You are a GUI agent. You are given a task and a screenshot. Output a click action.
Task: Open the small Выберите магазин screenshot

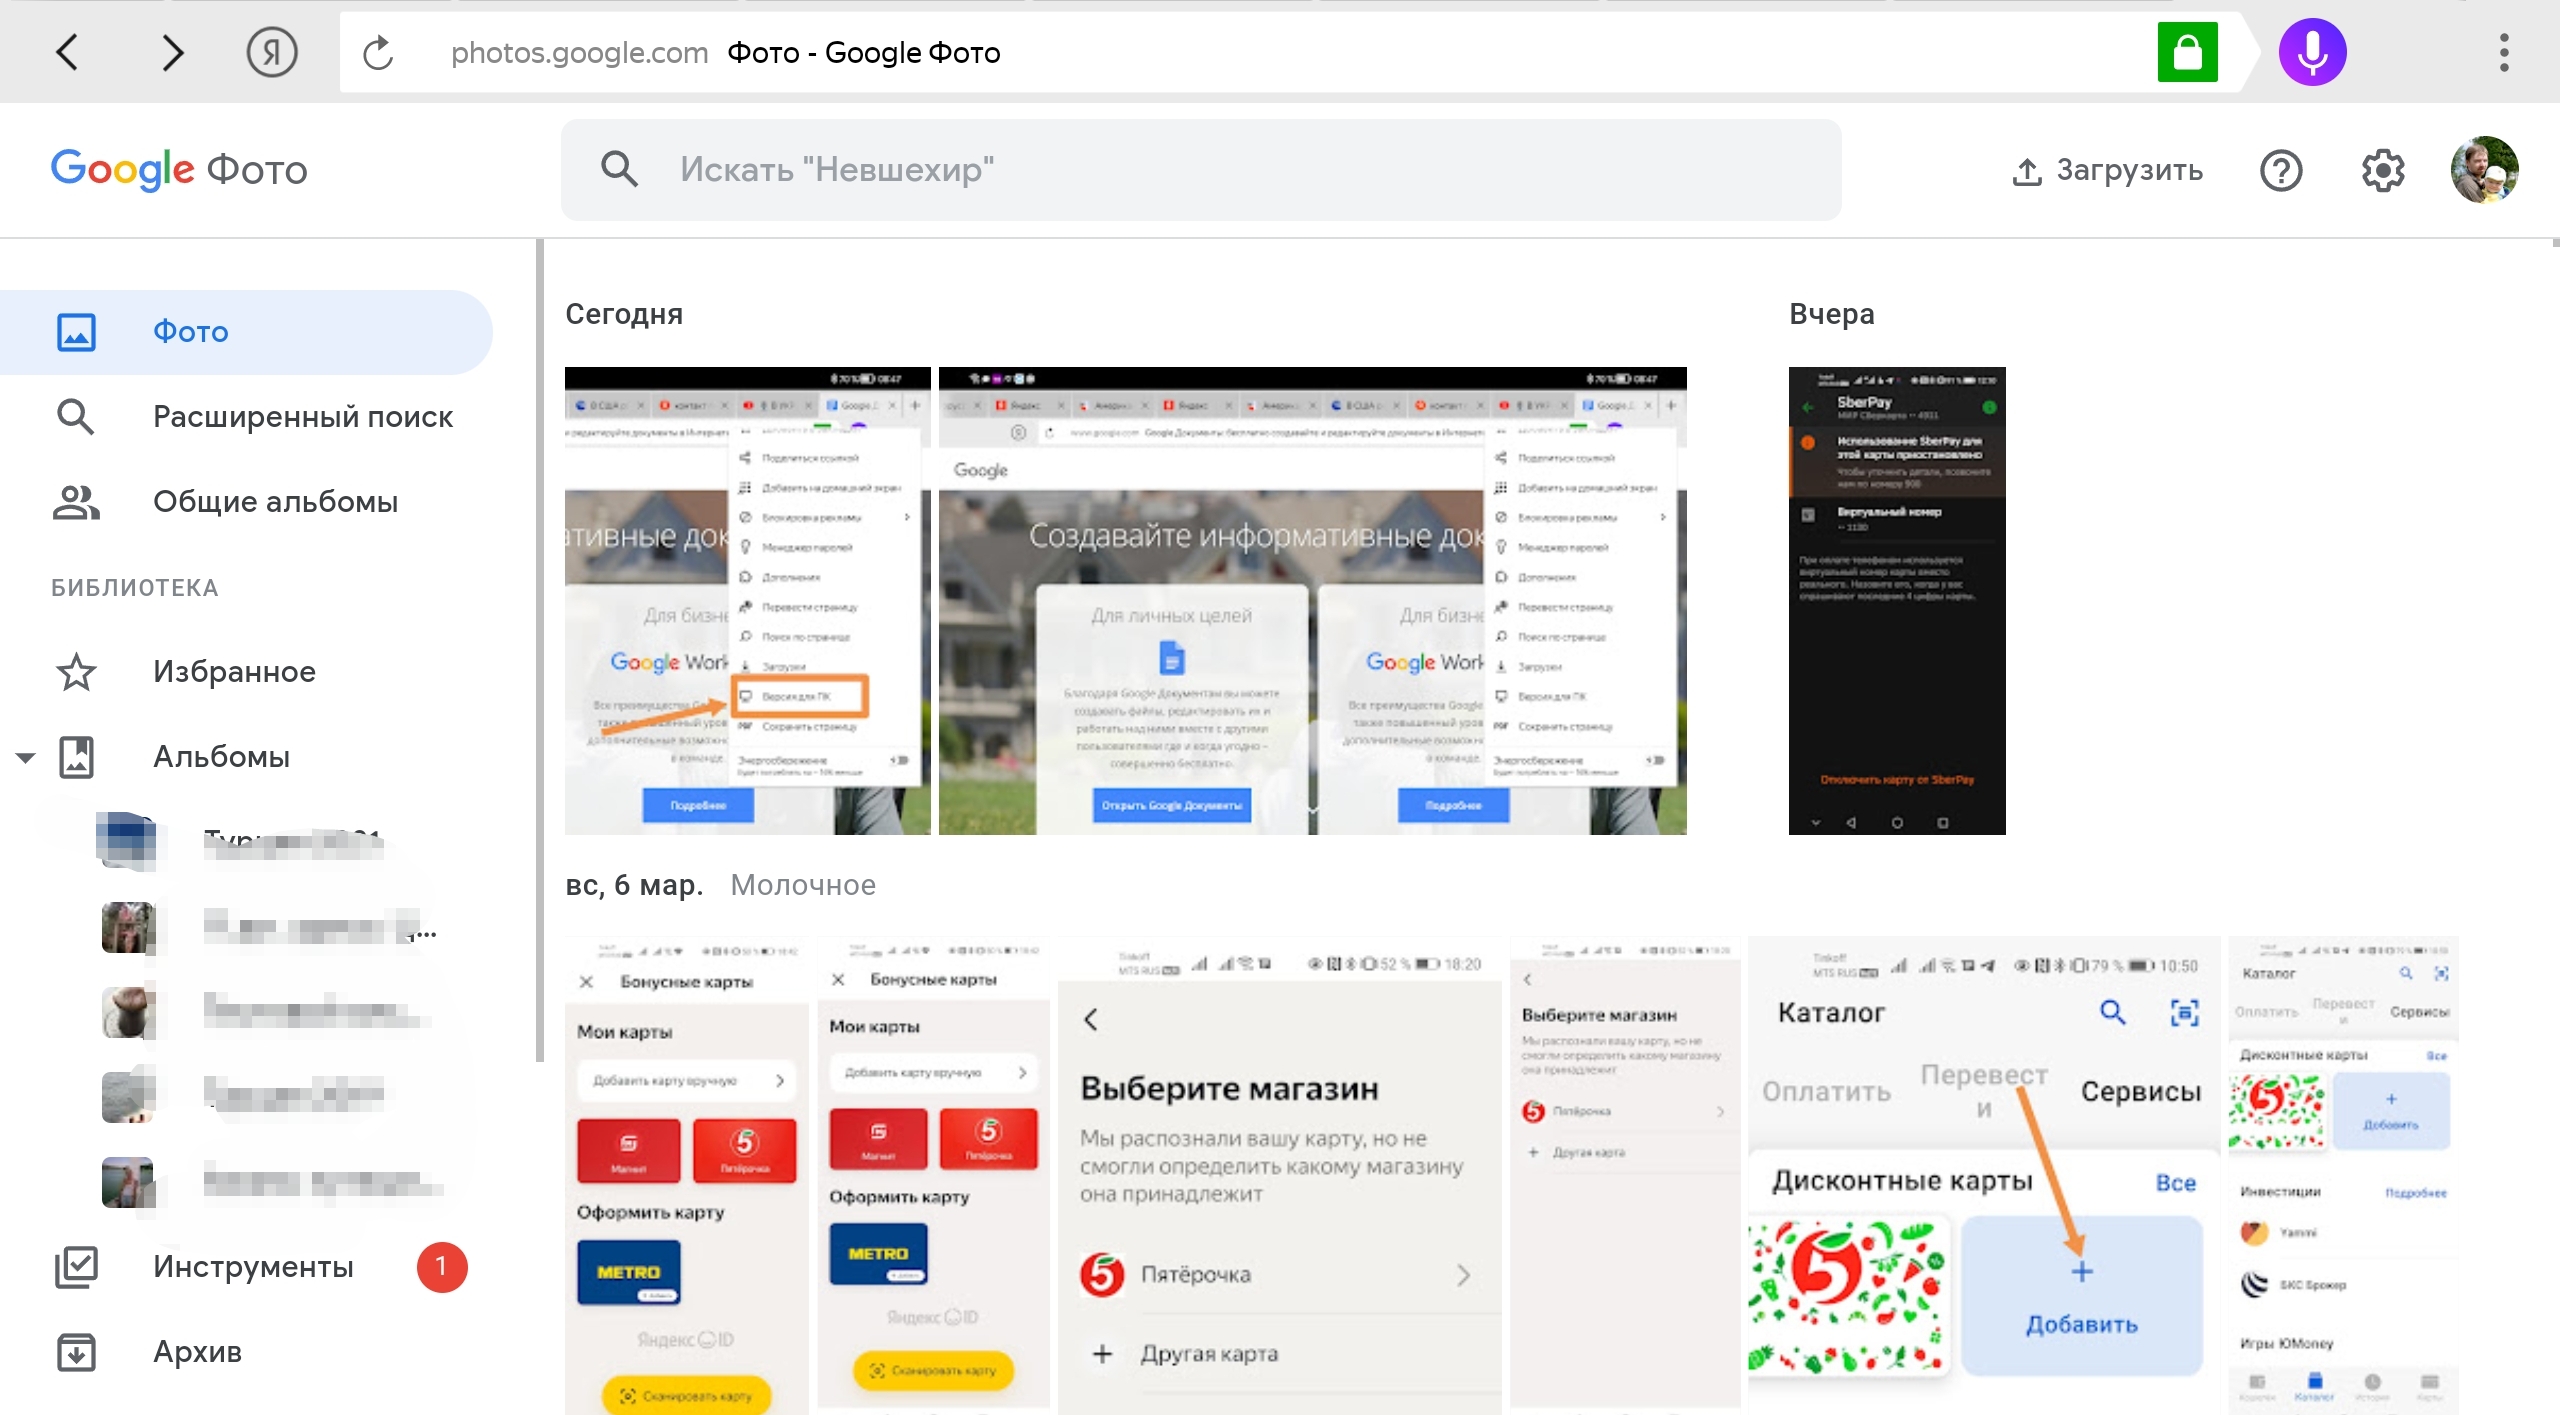coord(1626,1176)
